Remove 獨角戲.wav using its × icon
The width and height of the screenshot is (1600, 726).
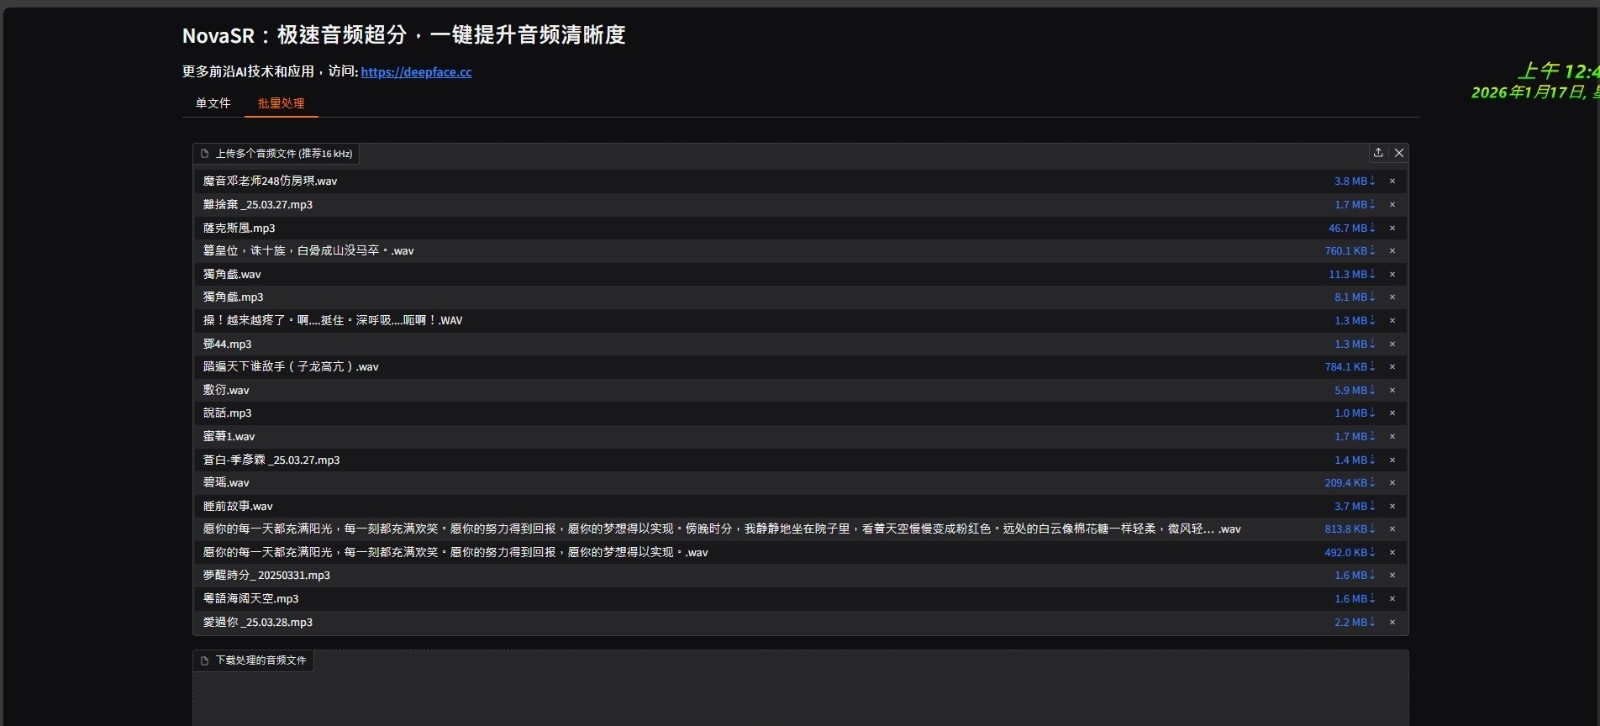1392,274
